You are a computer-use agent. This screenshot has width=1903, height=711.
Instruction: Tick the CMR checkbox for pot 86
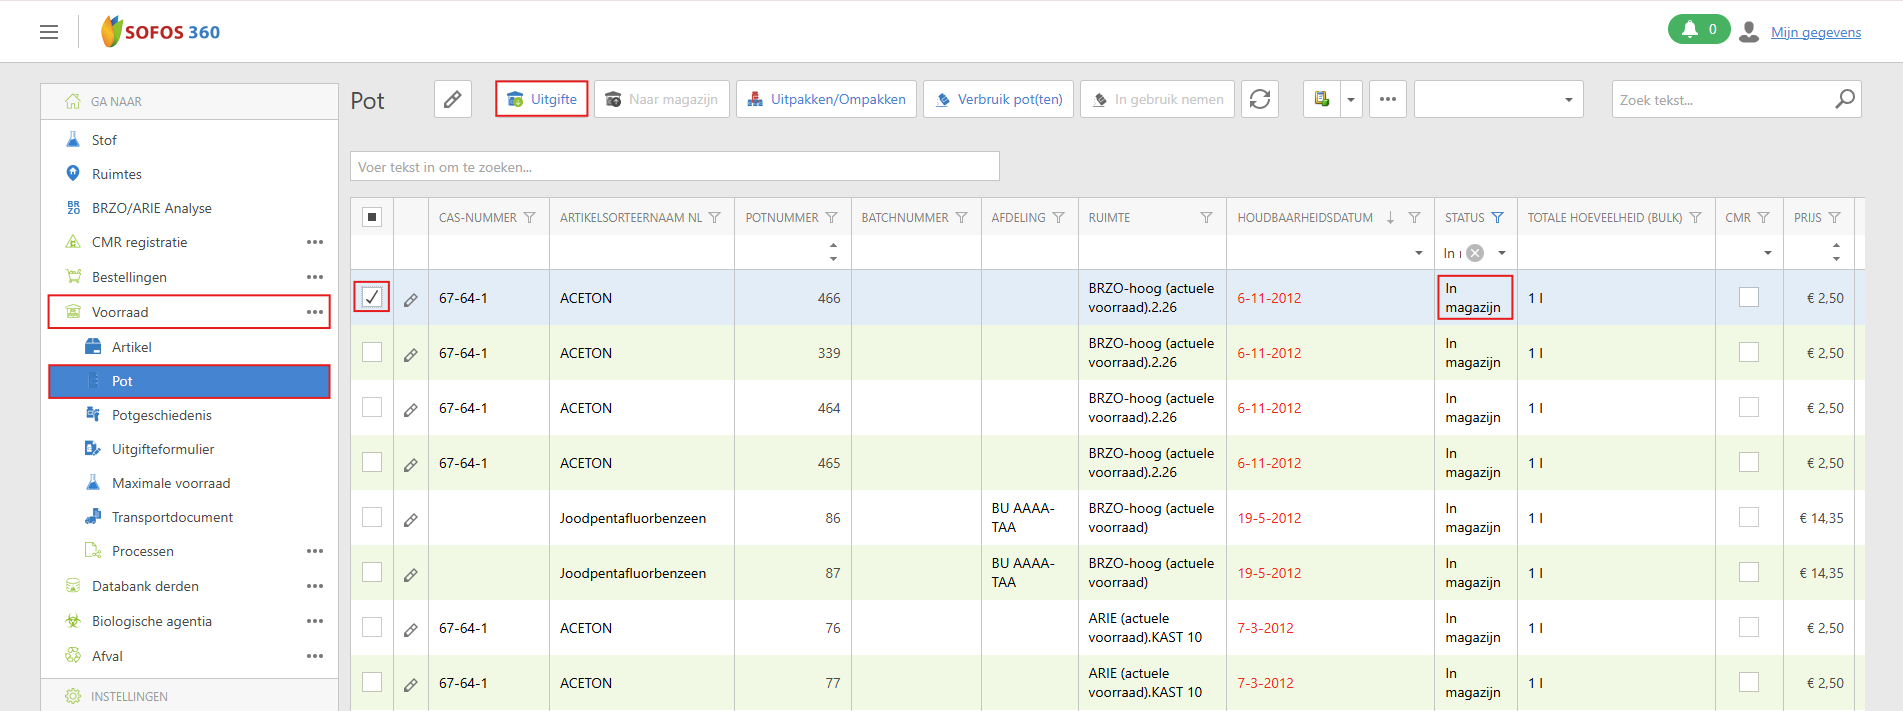pyautogui.click(x=1748, y=517)
